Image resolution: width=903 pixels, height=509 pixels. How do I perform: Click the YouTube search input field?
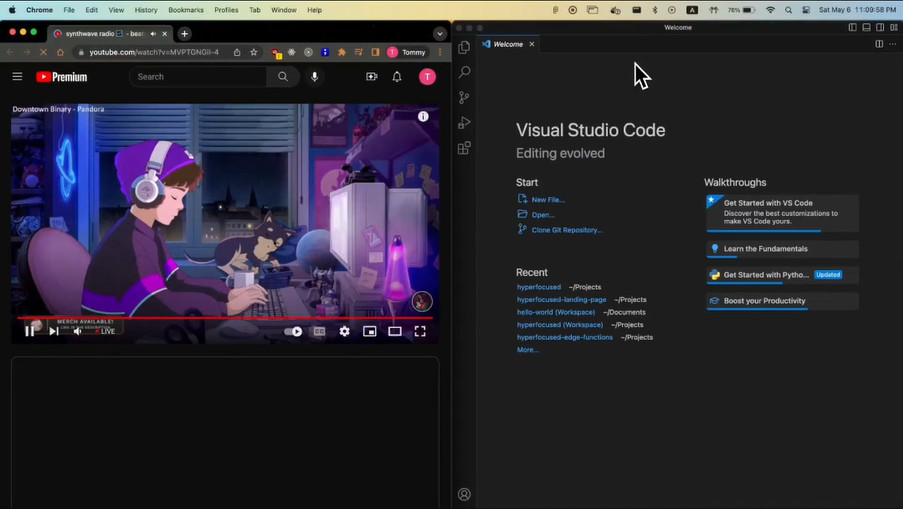(x=198, y=77)
